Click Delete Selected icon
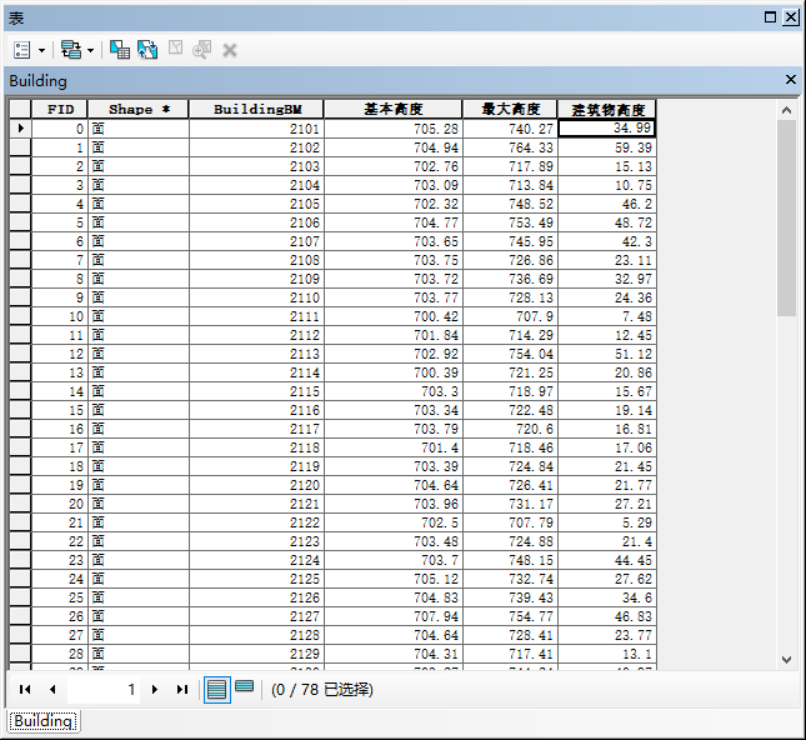The image size is (806, 740). click(x=229, y=50)
